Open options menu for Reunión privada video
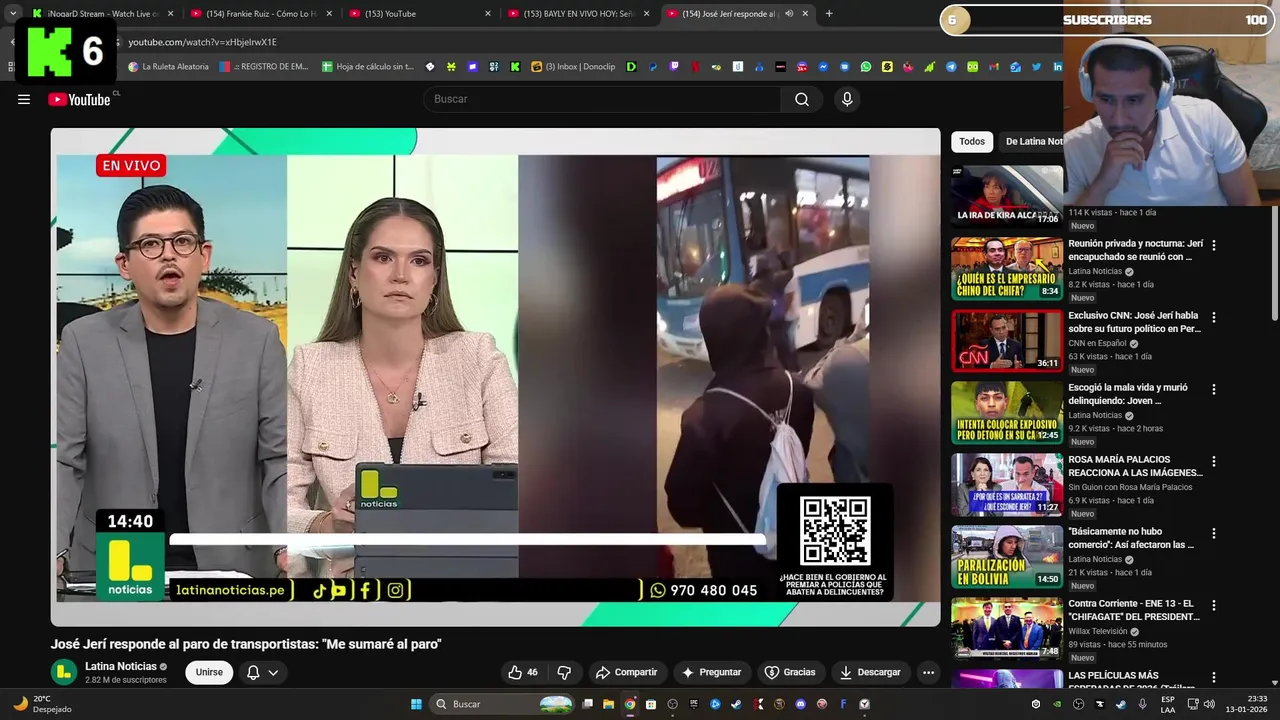The image size is (1280, 720). [x=1214, y=245]
